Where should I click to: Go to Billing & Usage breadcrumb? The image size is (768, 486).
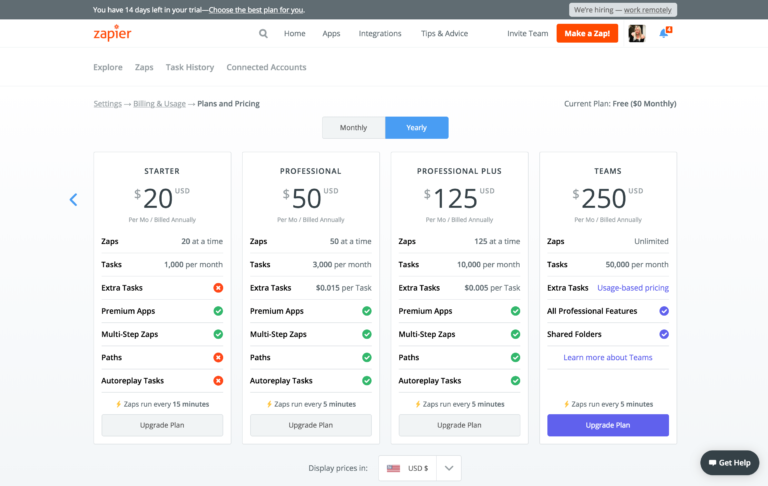[159, 103]
